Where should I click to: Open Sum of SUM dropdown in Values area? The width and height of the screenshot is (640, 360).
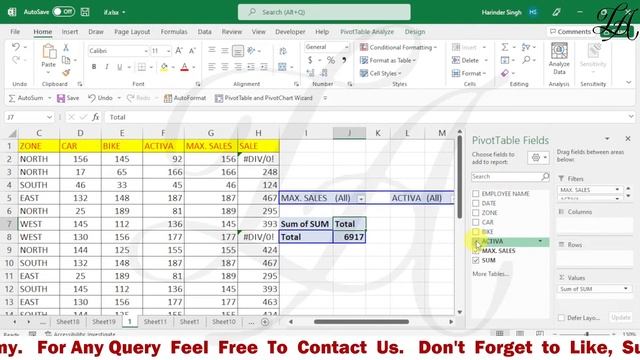pos(625,289)
